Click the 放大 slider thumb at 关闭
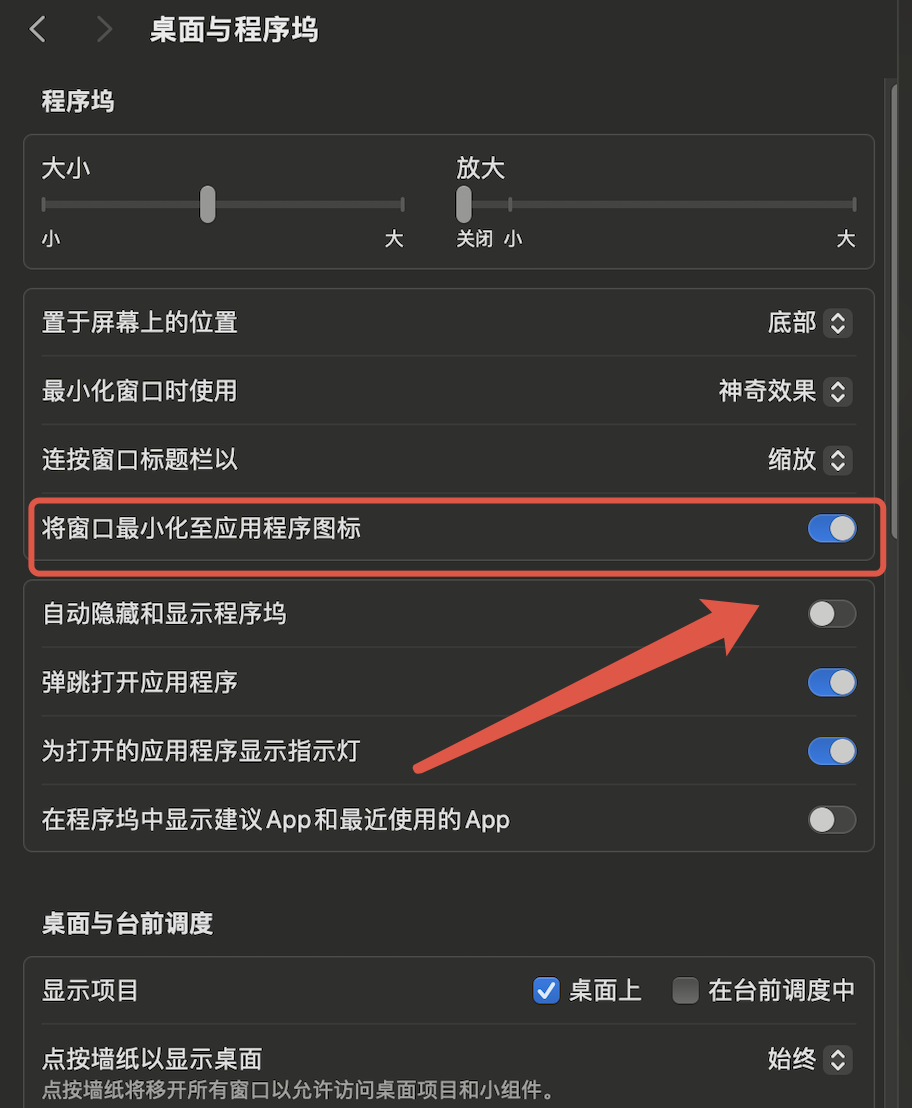This screenshot has width=912, height=1108. [x=463, y=204]
